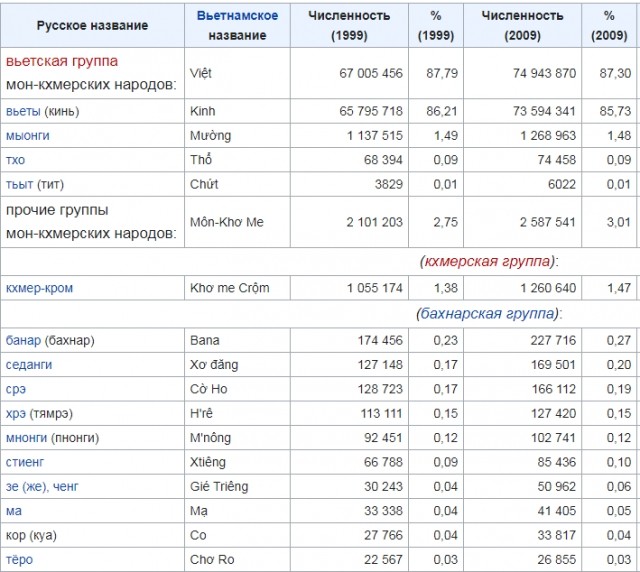Follow the 'срэ' link
Viewport: 640px width, 572px height.
(16, 389)
